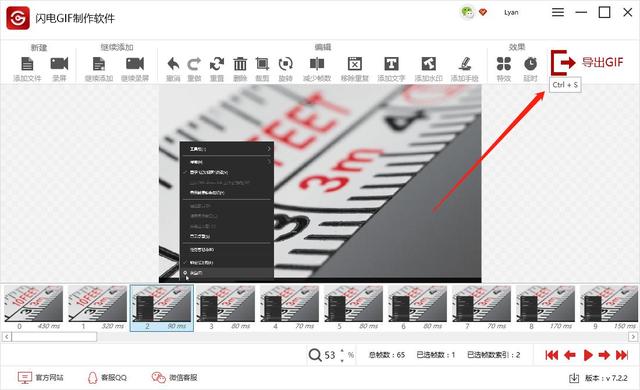The width and height of the screenshot is (640, 390).
Task: Click the WeChat avatar icon in title bar
Action: tap(467, 12)
